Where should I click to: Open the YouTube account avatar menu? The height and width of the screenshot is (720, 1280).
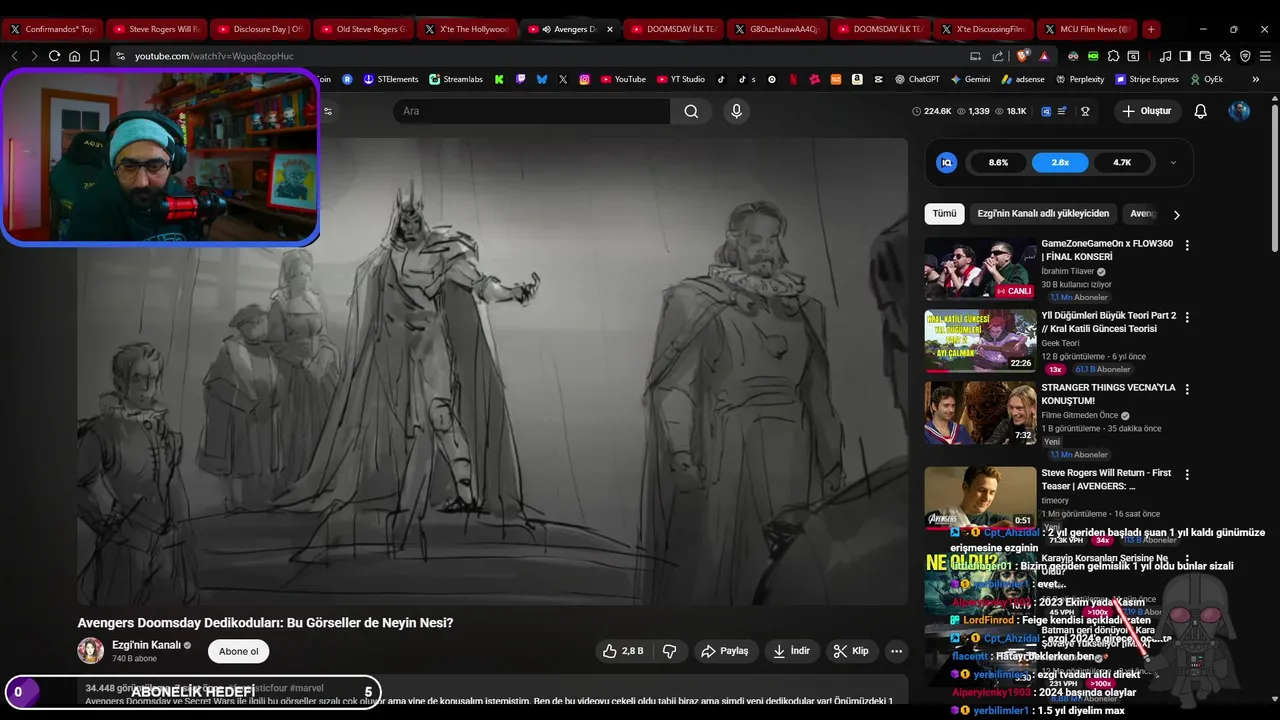(x=1239, y=111)
